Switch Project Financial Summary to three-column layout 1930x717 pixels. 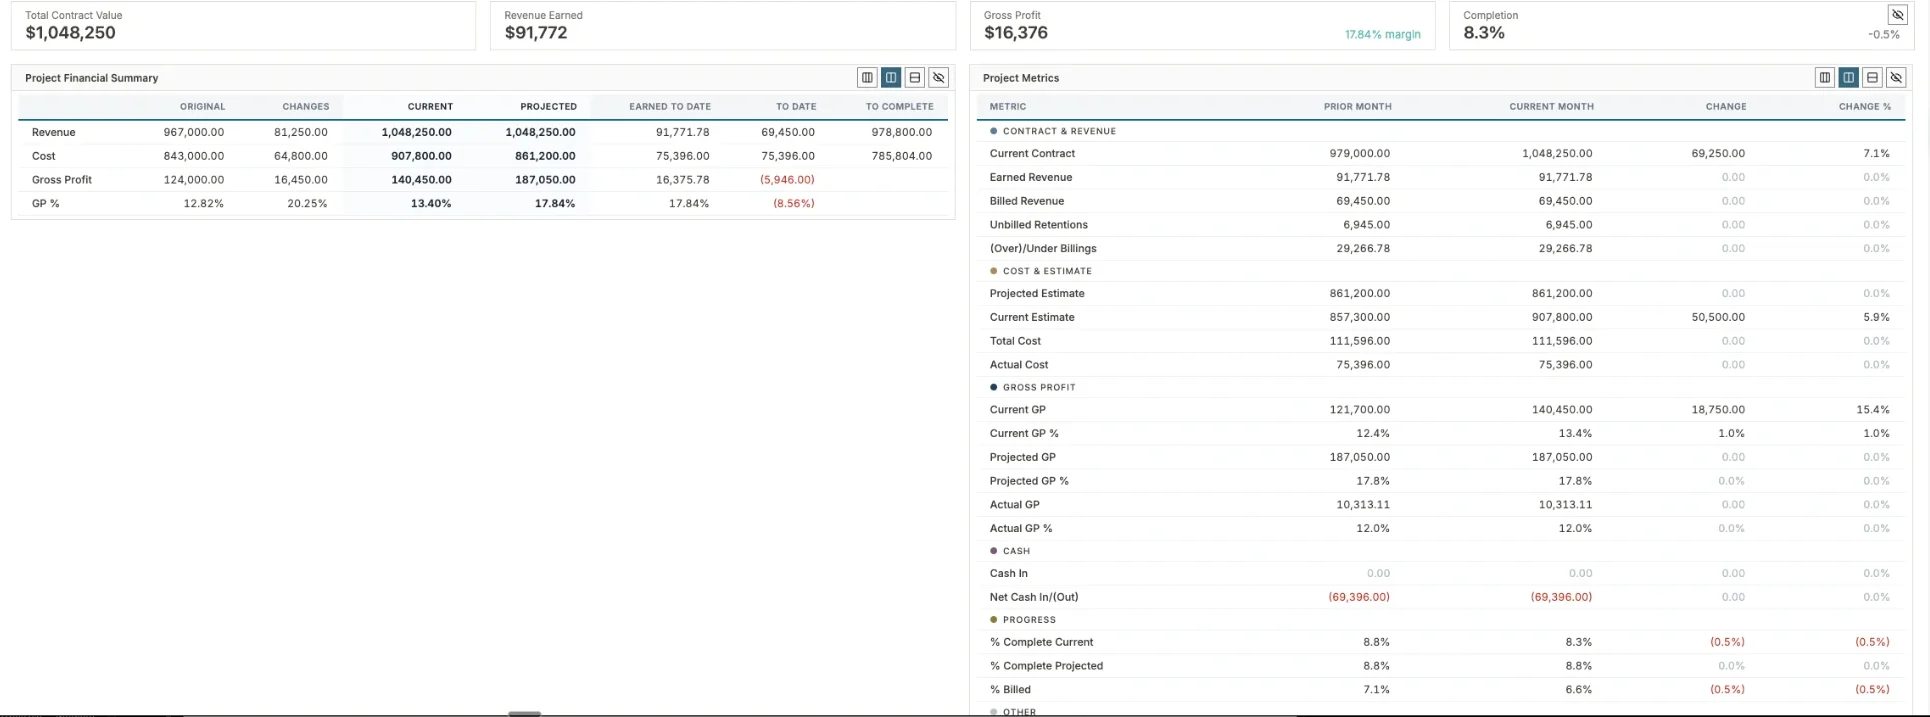pyautogui.click(x=867, y=77)
